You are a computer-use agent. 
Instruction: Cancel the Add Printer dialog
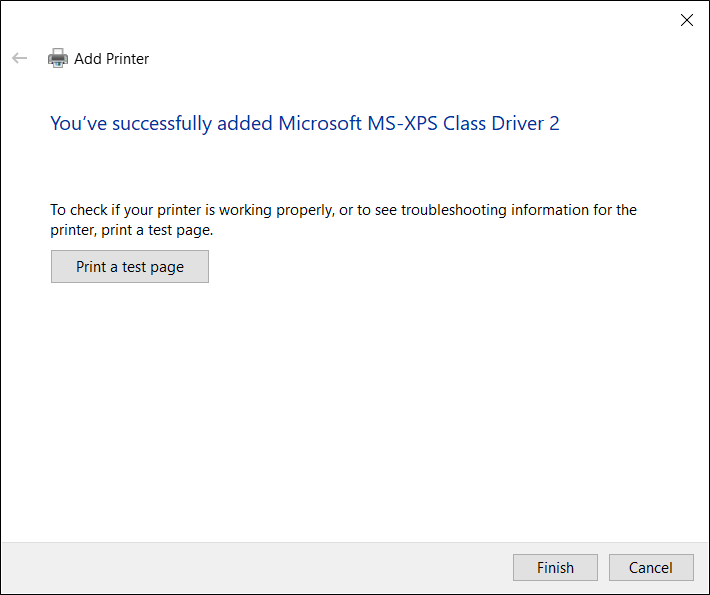pyautogui.click(x=651, y=567)
